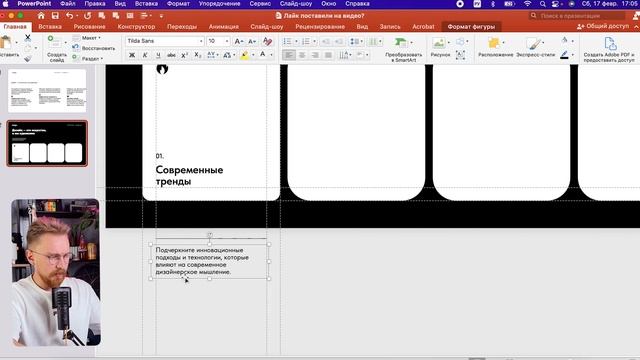Clear all text formatting
This screenshot has width=640, height=360.
(x=267, y=41)
